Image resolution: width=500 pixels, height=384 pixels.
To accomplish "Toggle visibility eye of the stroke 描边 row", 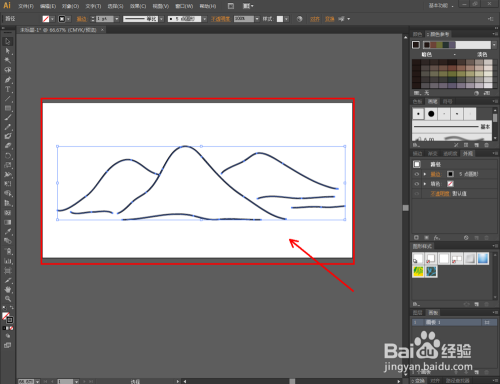I will tap(417, 174).
